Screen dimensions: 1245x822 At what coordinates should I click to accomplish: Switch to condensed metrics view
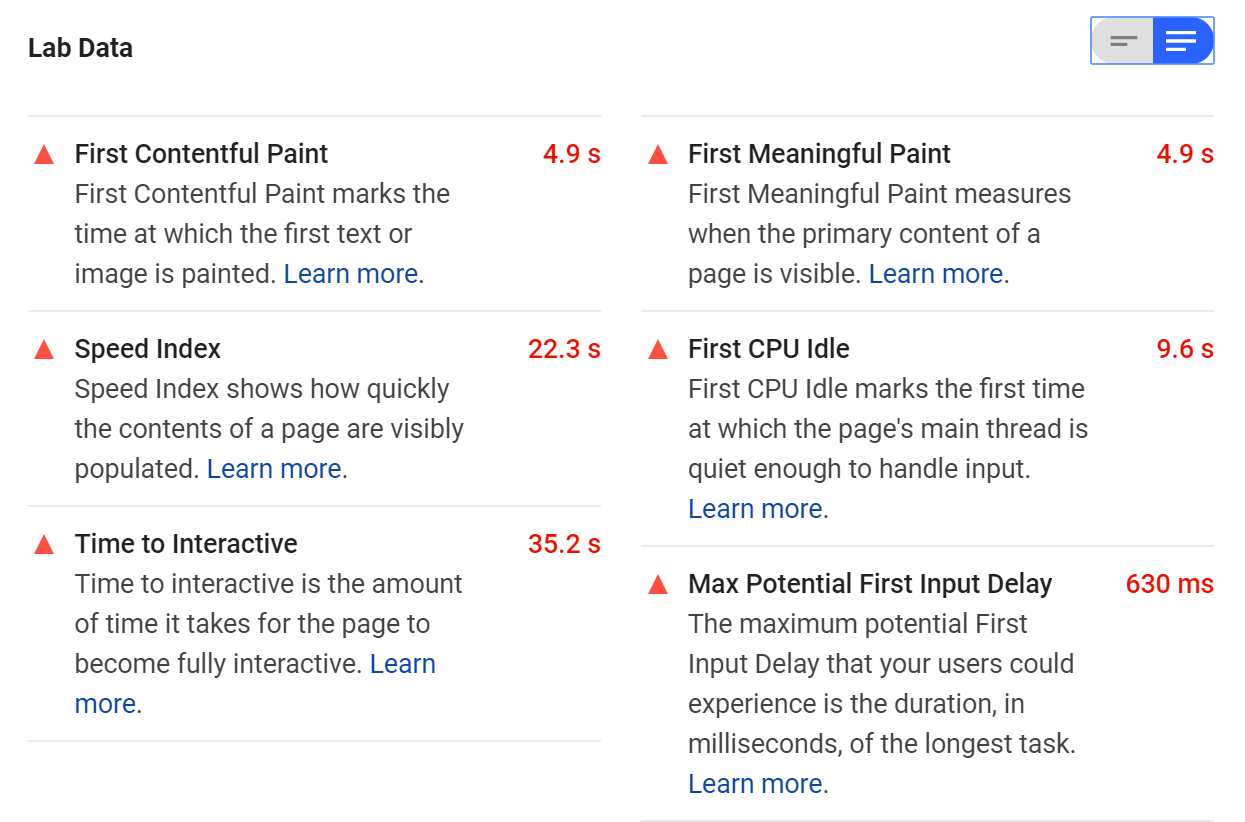(x=1121, y=40)
